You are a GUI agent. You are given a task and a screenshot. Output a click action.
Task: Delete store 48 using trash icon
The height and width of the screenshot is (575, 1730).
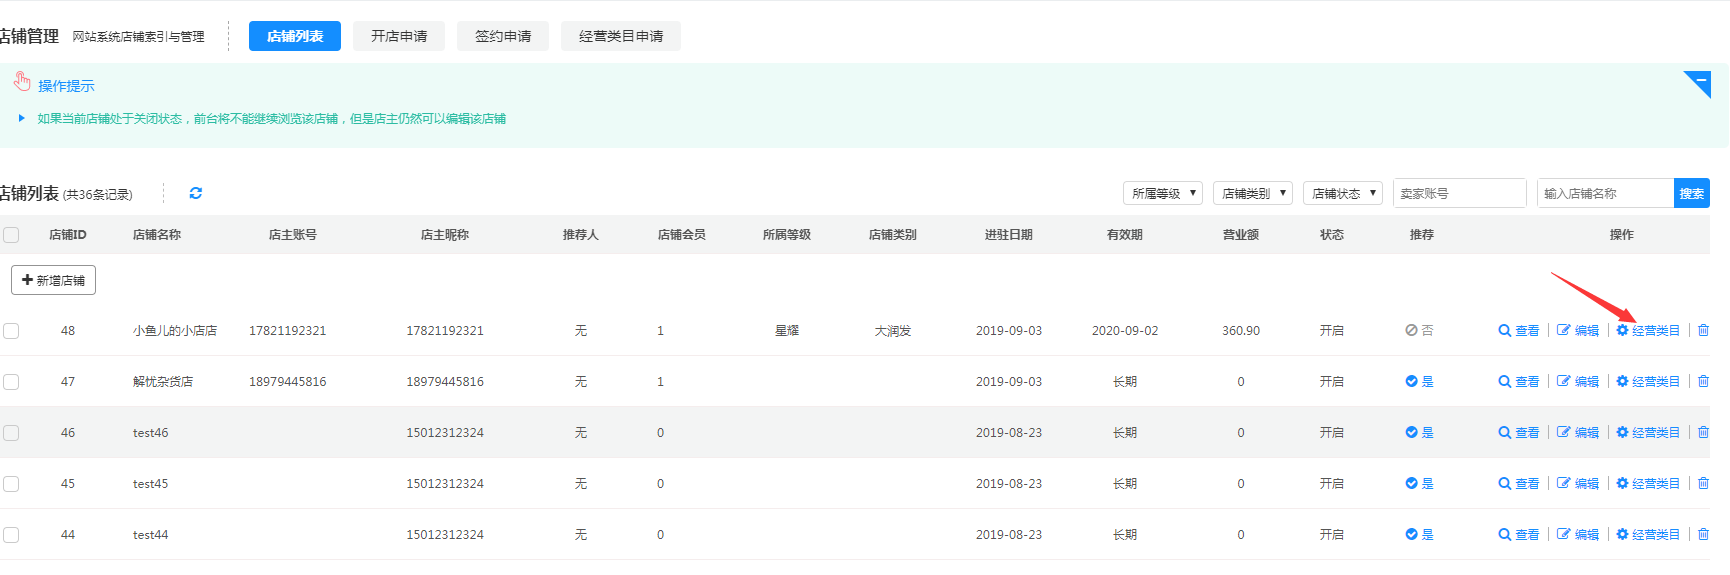click(x=1703, y=330)
